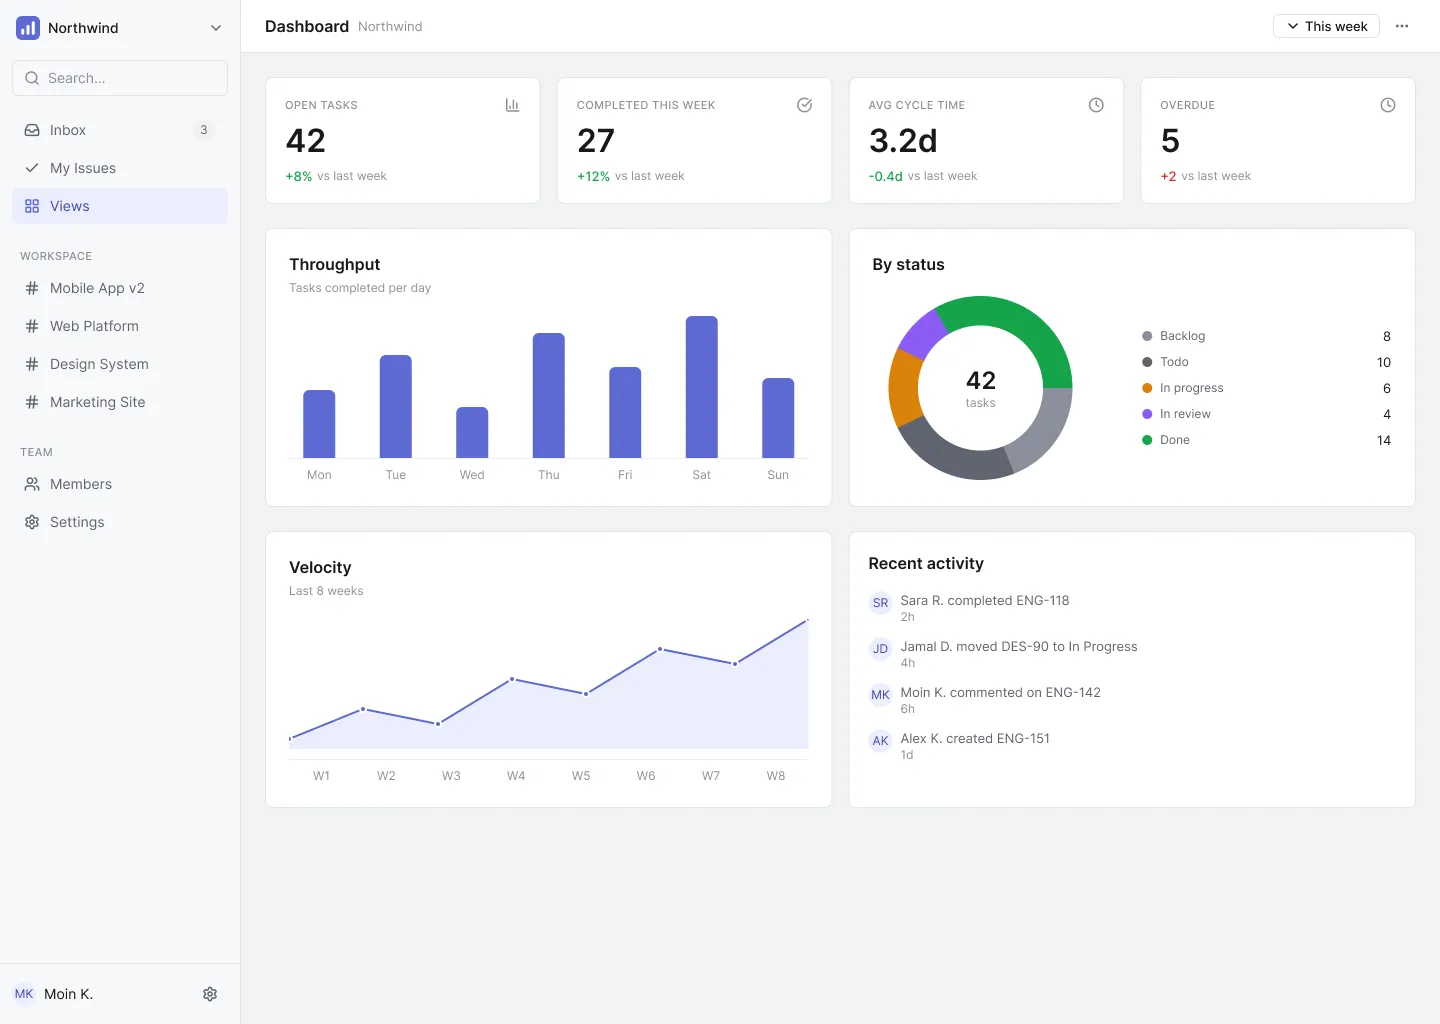Open Settings from the sidebar
This screenshot has width=1440, height=1024.
click(x=120, y=522)
